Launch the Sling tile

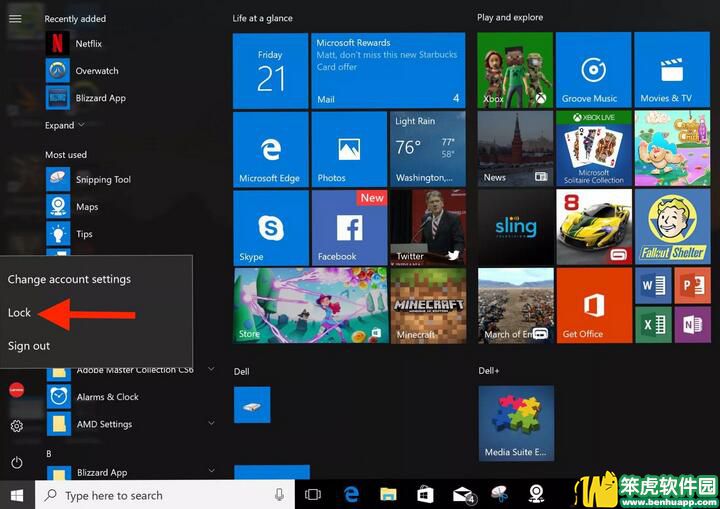[516, 227]
